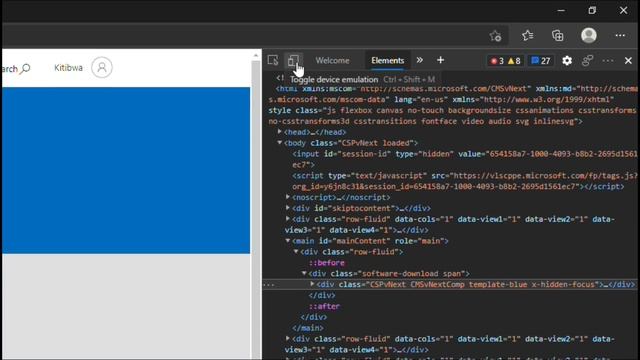Click the page scrollbar up arrow
640x360 pixels.
point(256,55)
